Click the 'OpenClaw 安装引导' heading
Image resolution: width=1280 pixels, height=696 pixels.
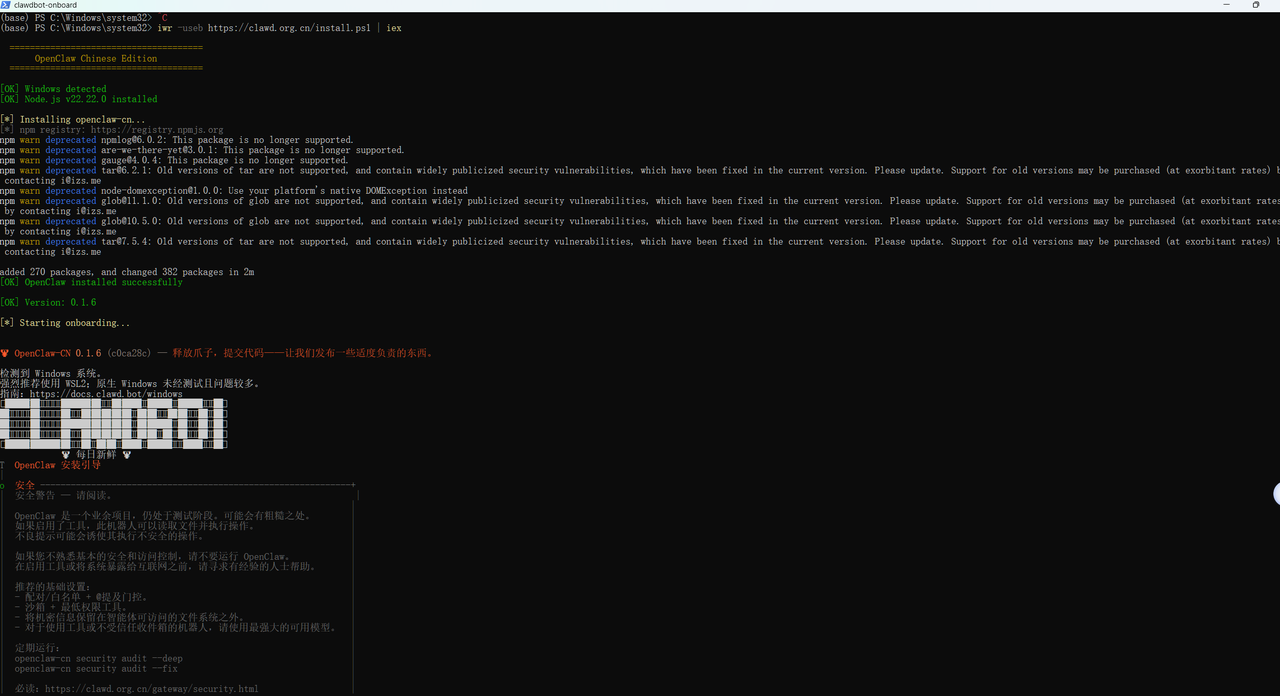(57, 465)
